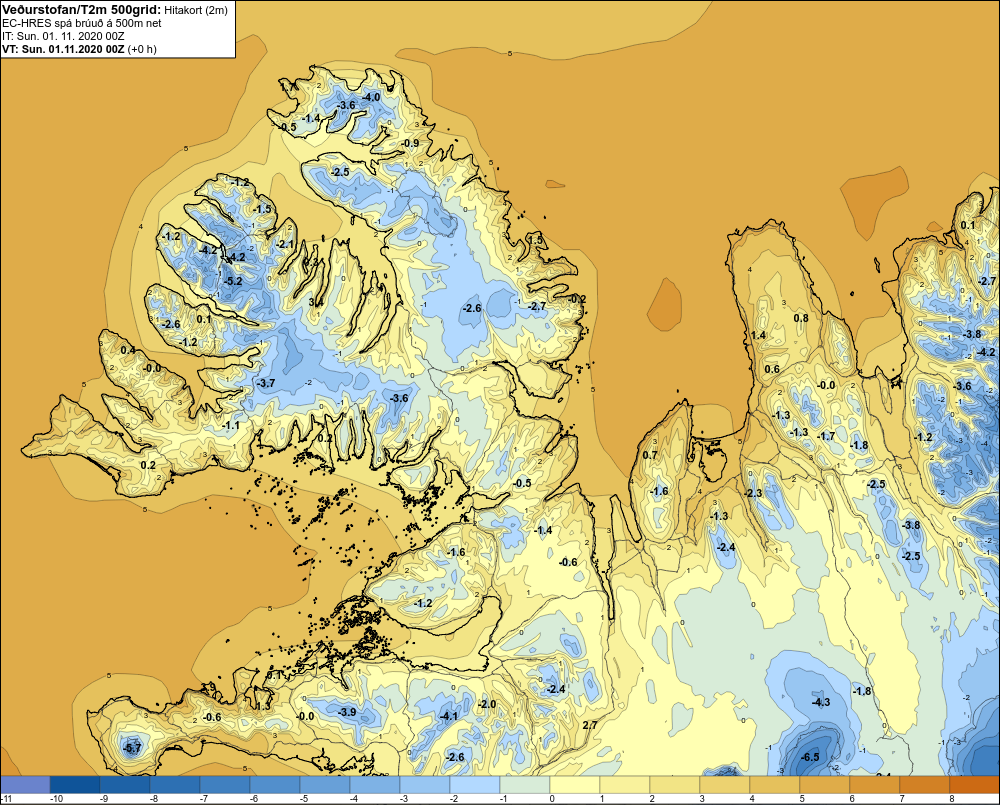Viewport: 1000px width, 805px height.
Task: Select legend color swatch between -10 and -9
Action: coord(75,785)
